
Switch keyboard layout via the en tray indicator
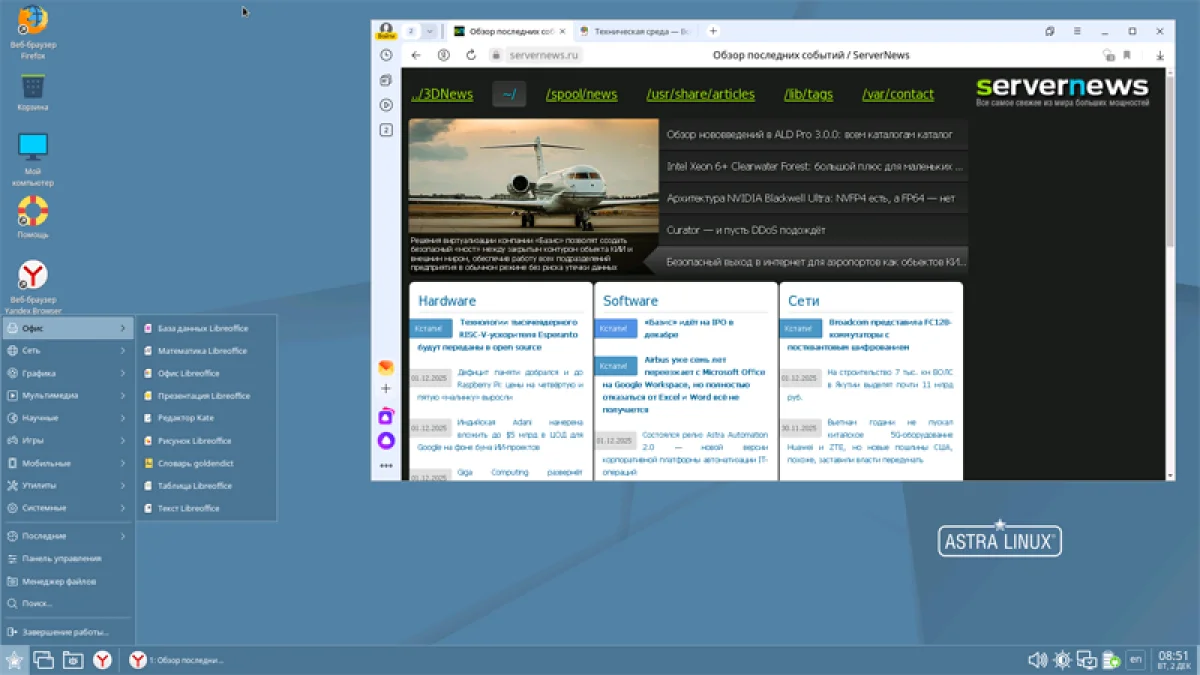(x=1136, y=660)
